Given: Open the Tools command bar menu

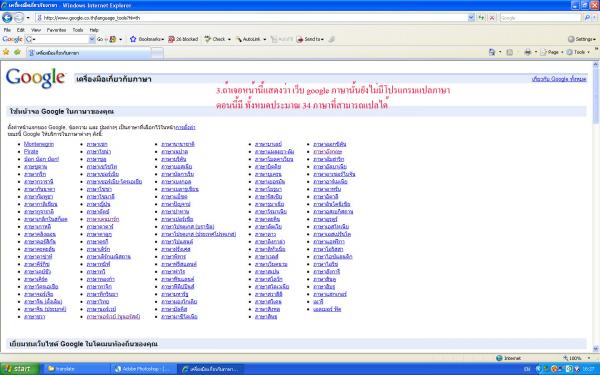Looking at the screenshot, I should click(x=578, y=52).
